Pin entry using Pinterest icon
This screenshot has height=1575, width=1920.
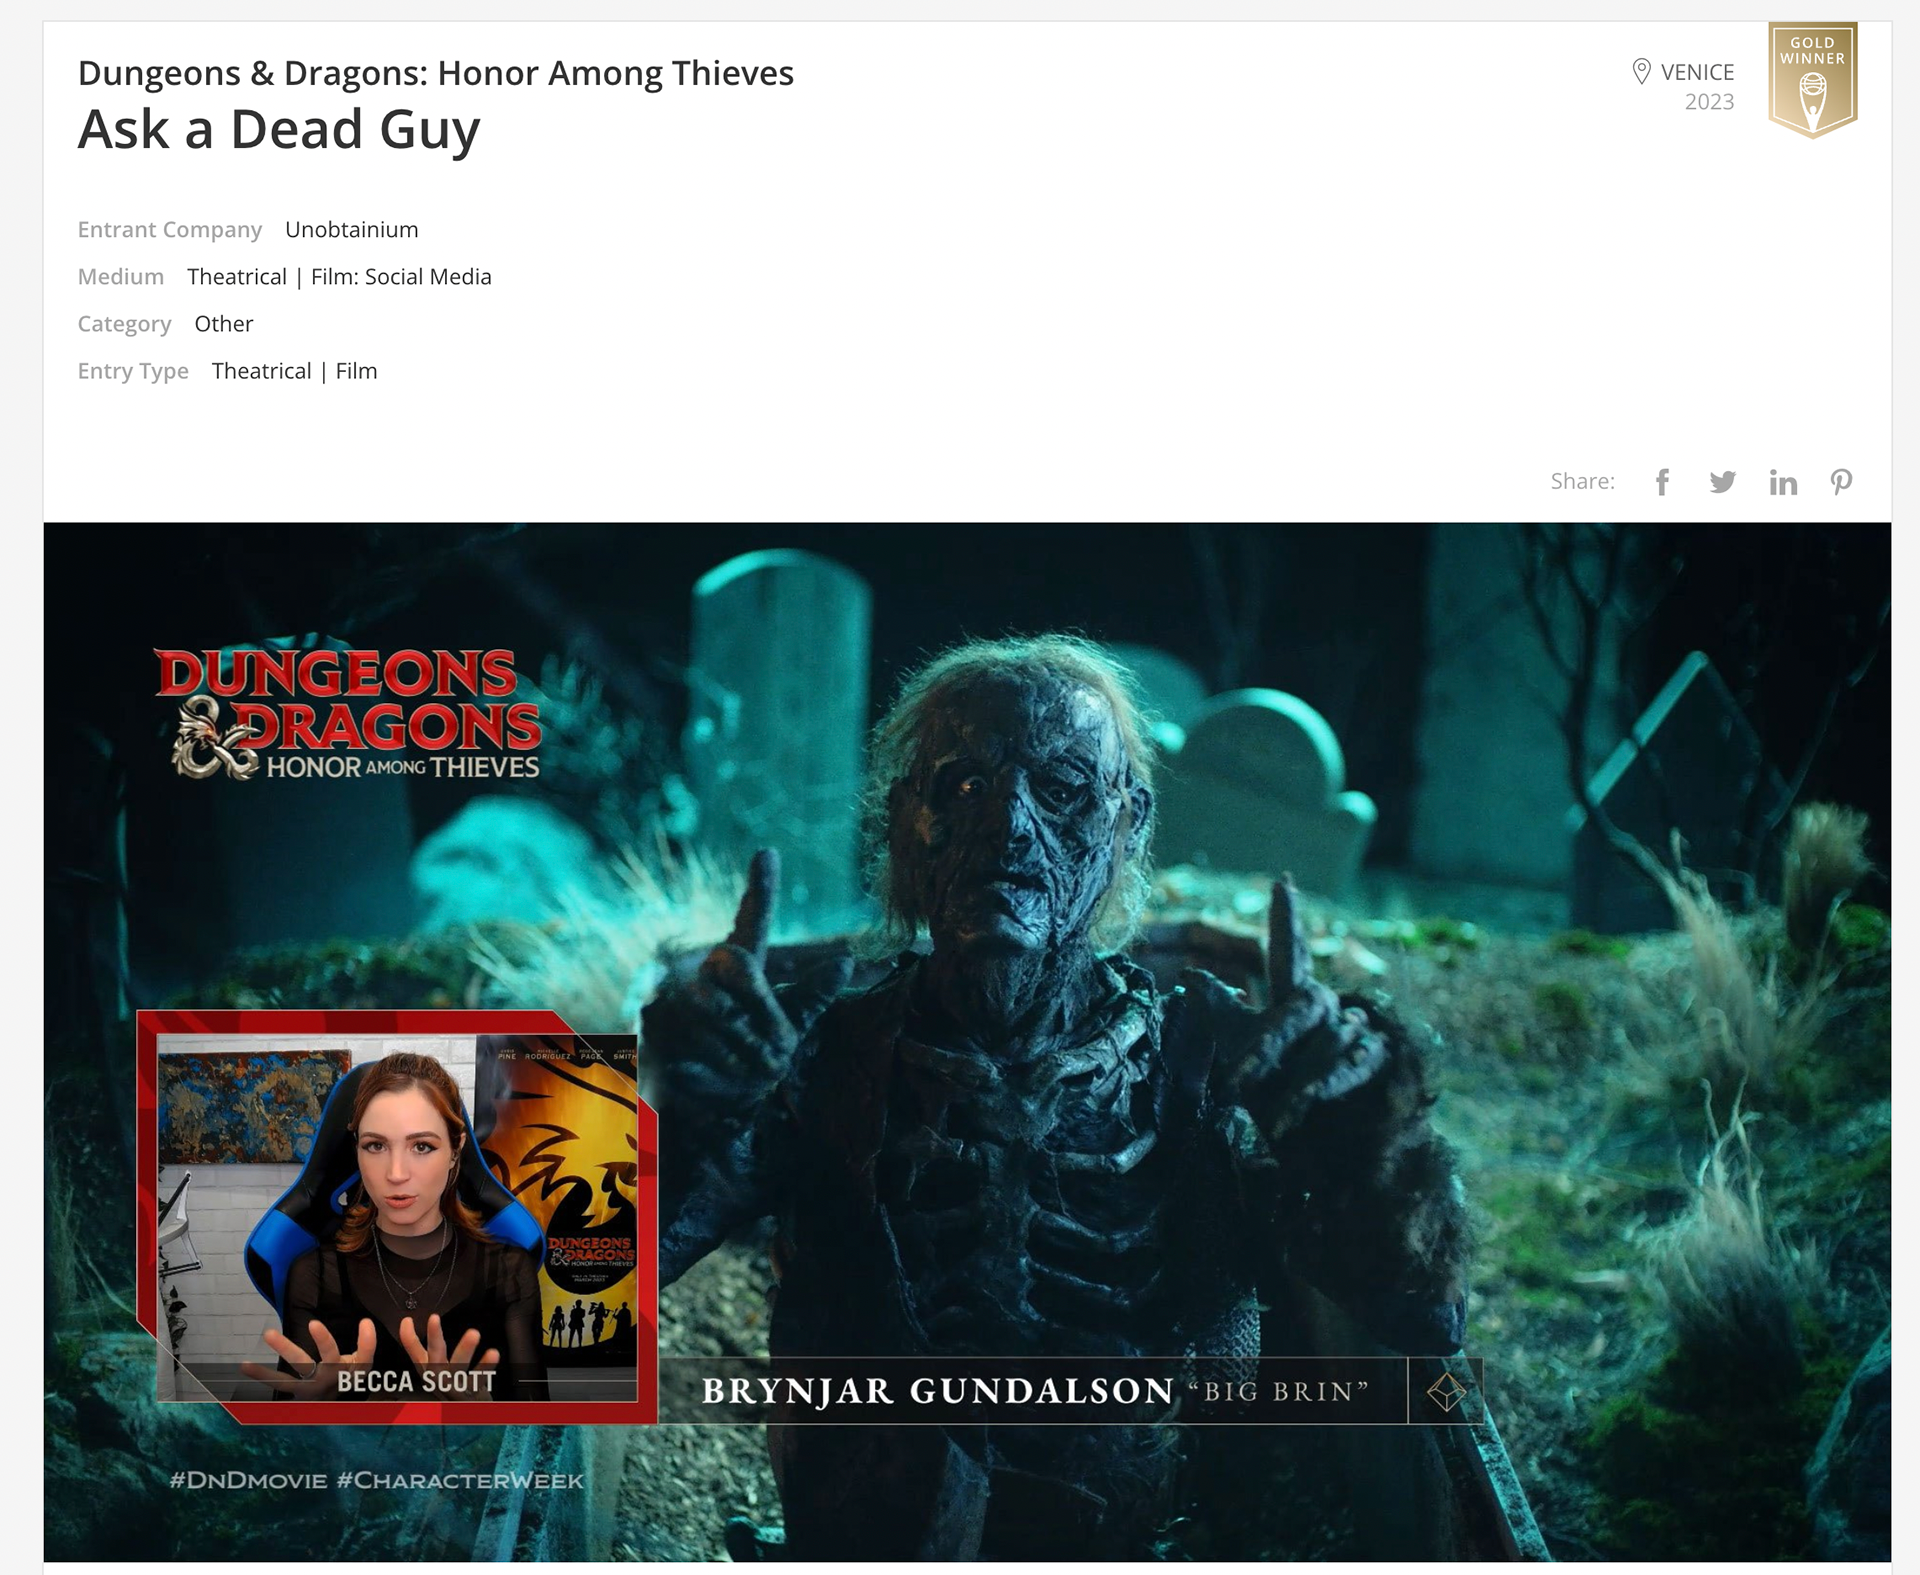pos(1841,482)
